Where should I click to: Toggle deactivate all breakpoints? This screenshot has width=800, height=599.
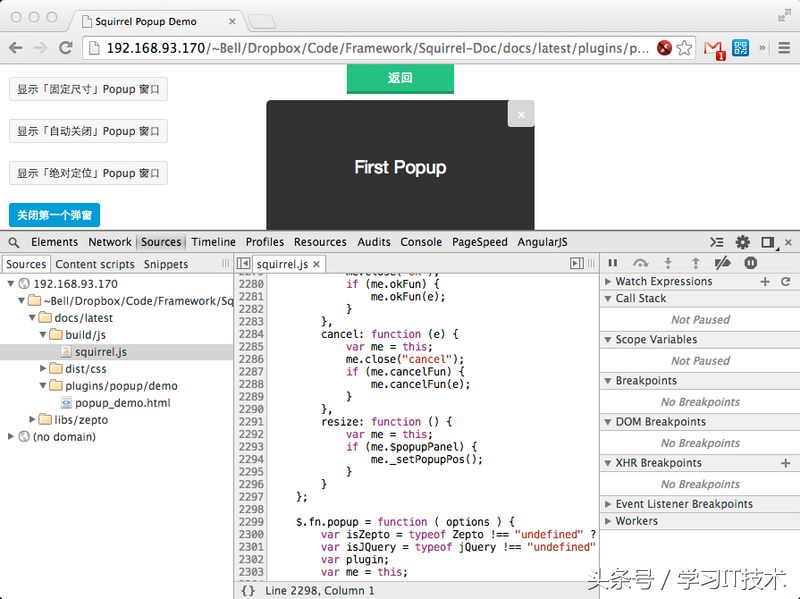click(722, 263)
